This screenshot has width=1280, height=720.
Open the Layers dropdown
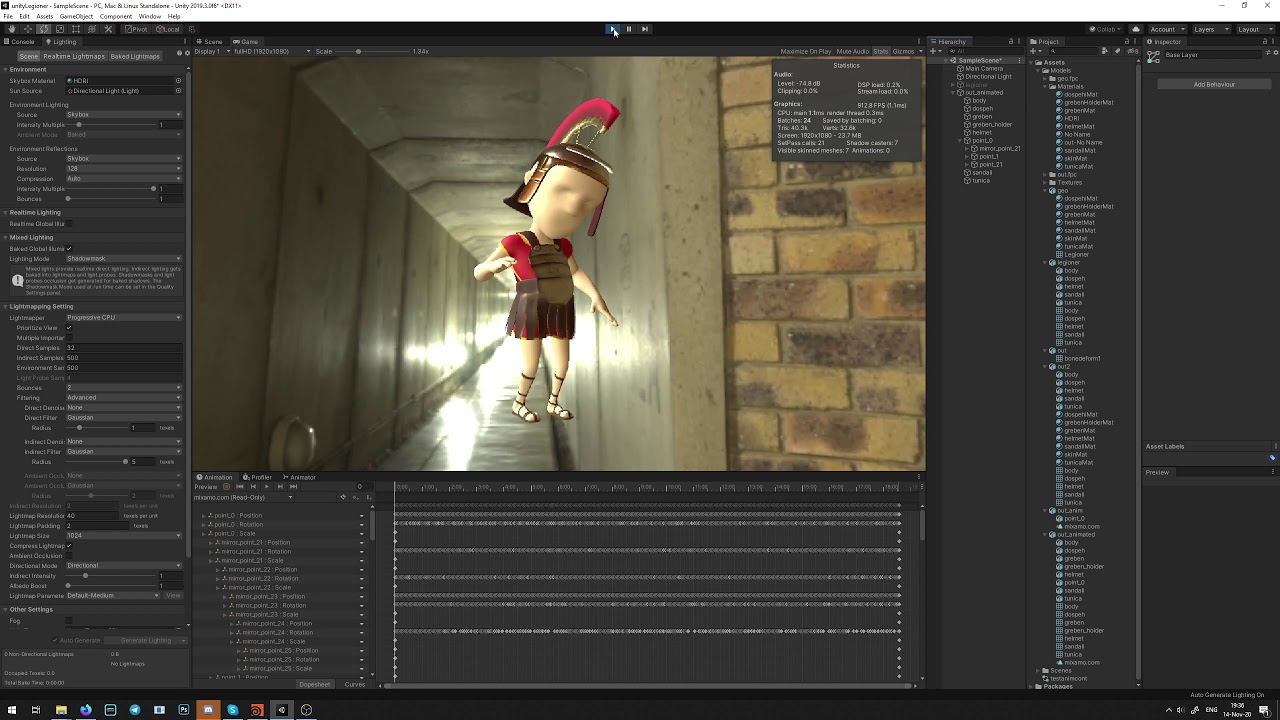tap(1211, 29)
